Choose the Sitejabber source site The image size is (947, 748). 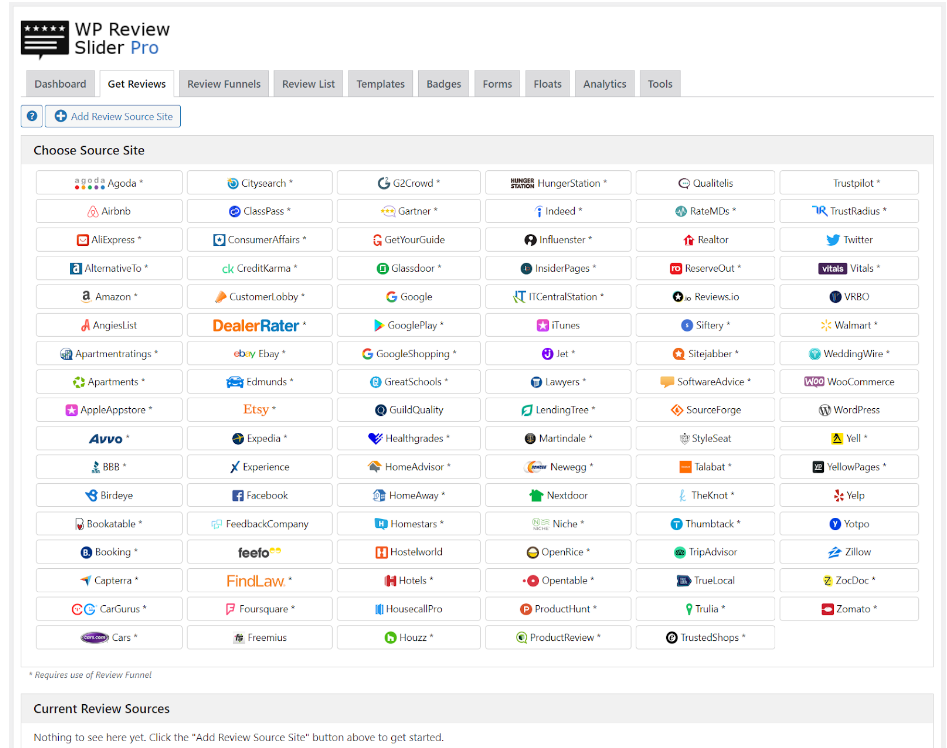705,353
